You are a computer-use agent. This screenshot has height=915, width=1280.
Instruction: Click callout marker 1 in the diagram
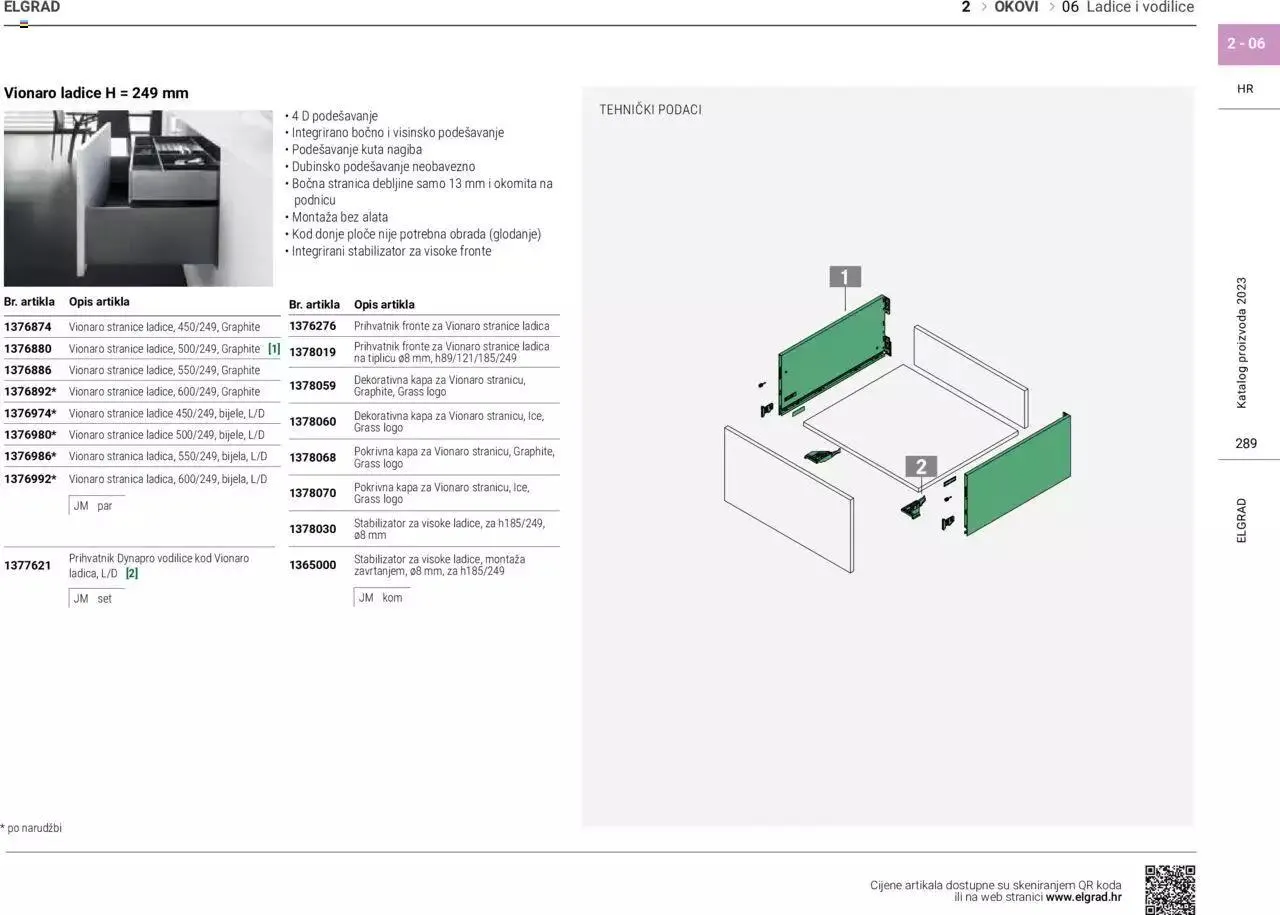click(845, 277)
